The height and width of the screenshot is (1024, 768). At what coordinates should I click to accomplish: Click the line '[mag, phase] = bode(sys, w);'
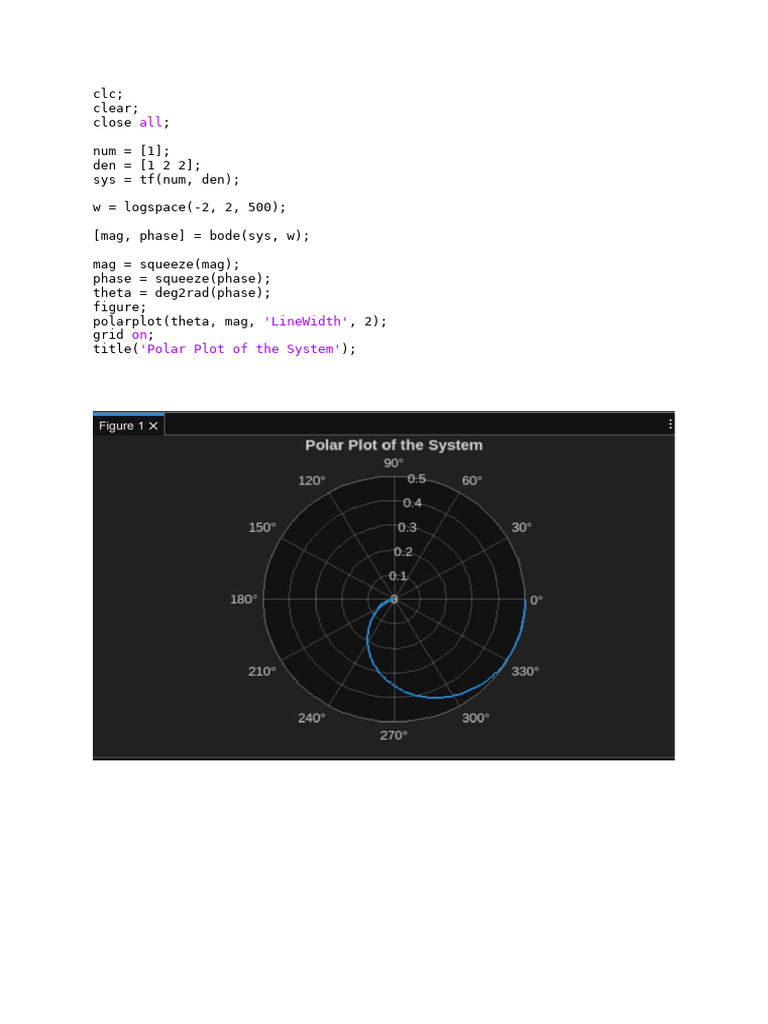coord(201,236)
